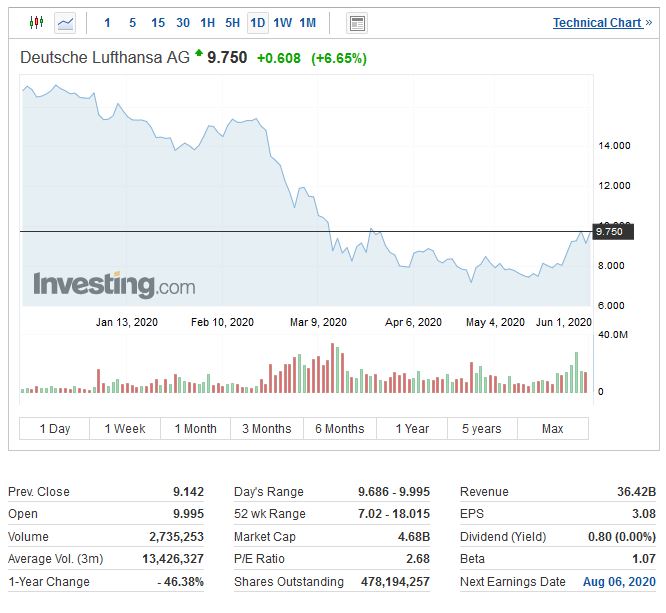Screen dimensions: 666x613
Task: Click Dividend (Yield) value 0.80 (0.00%)
Action: 622,537
